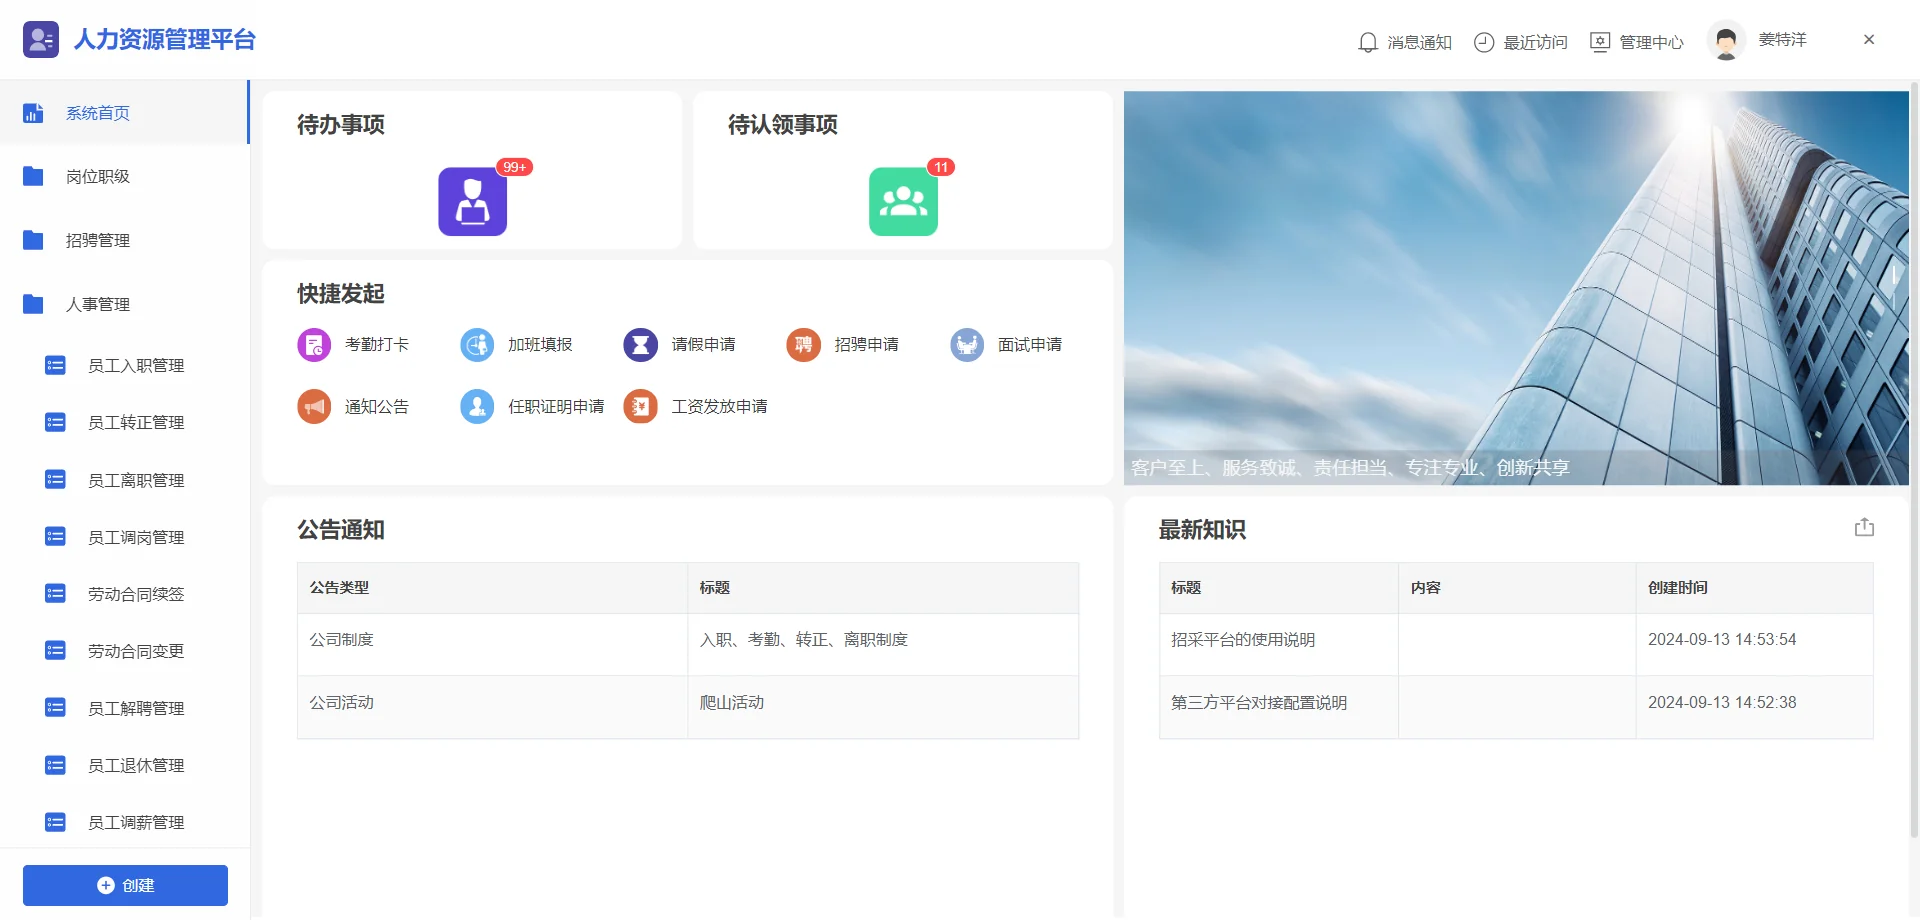Click the 工资发放申请 shortcut icon
Viewport: 1920px width, 920px height.
coord(640,407)
